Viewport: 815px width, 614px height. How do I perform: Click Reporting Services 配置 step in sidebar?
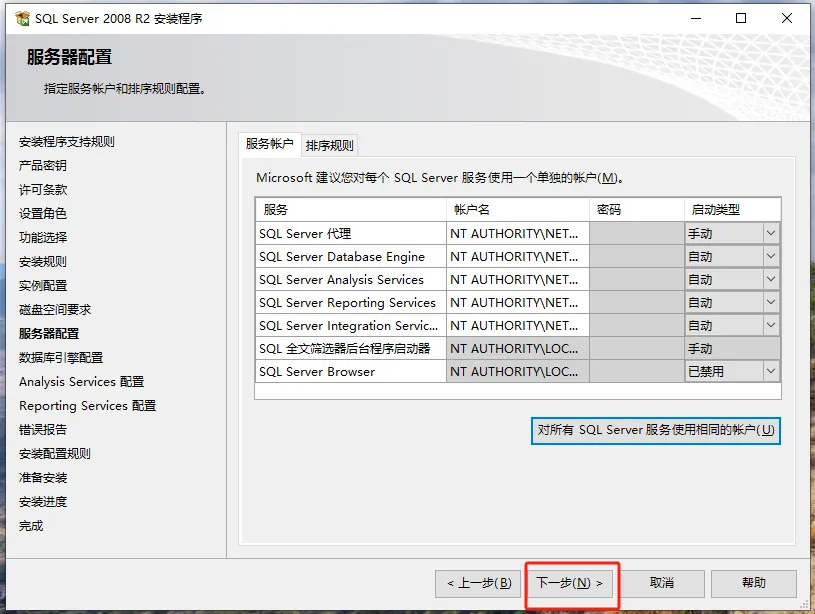[87, 406]
